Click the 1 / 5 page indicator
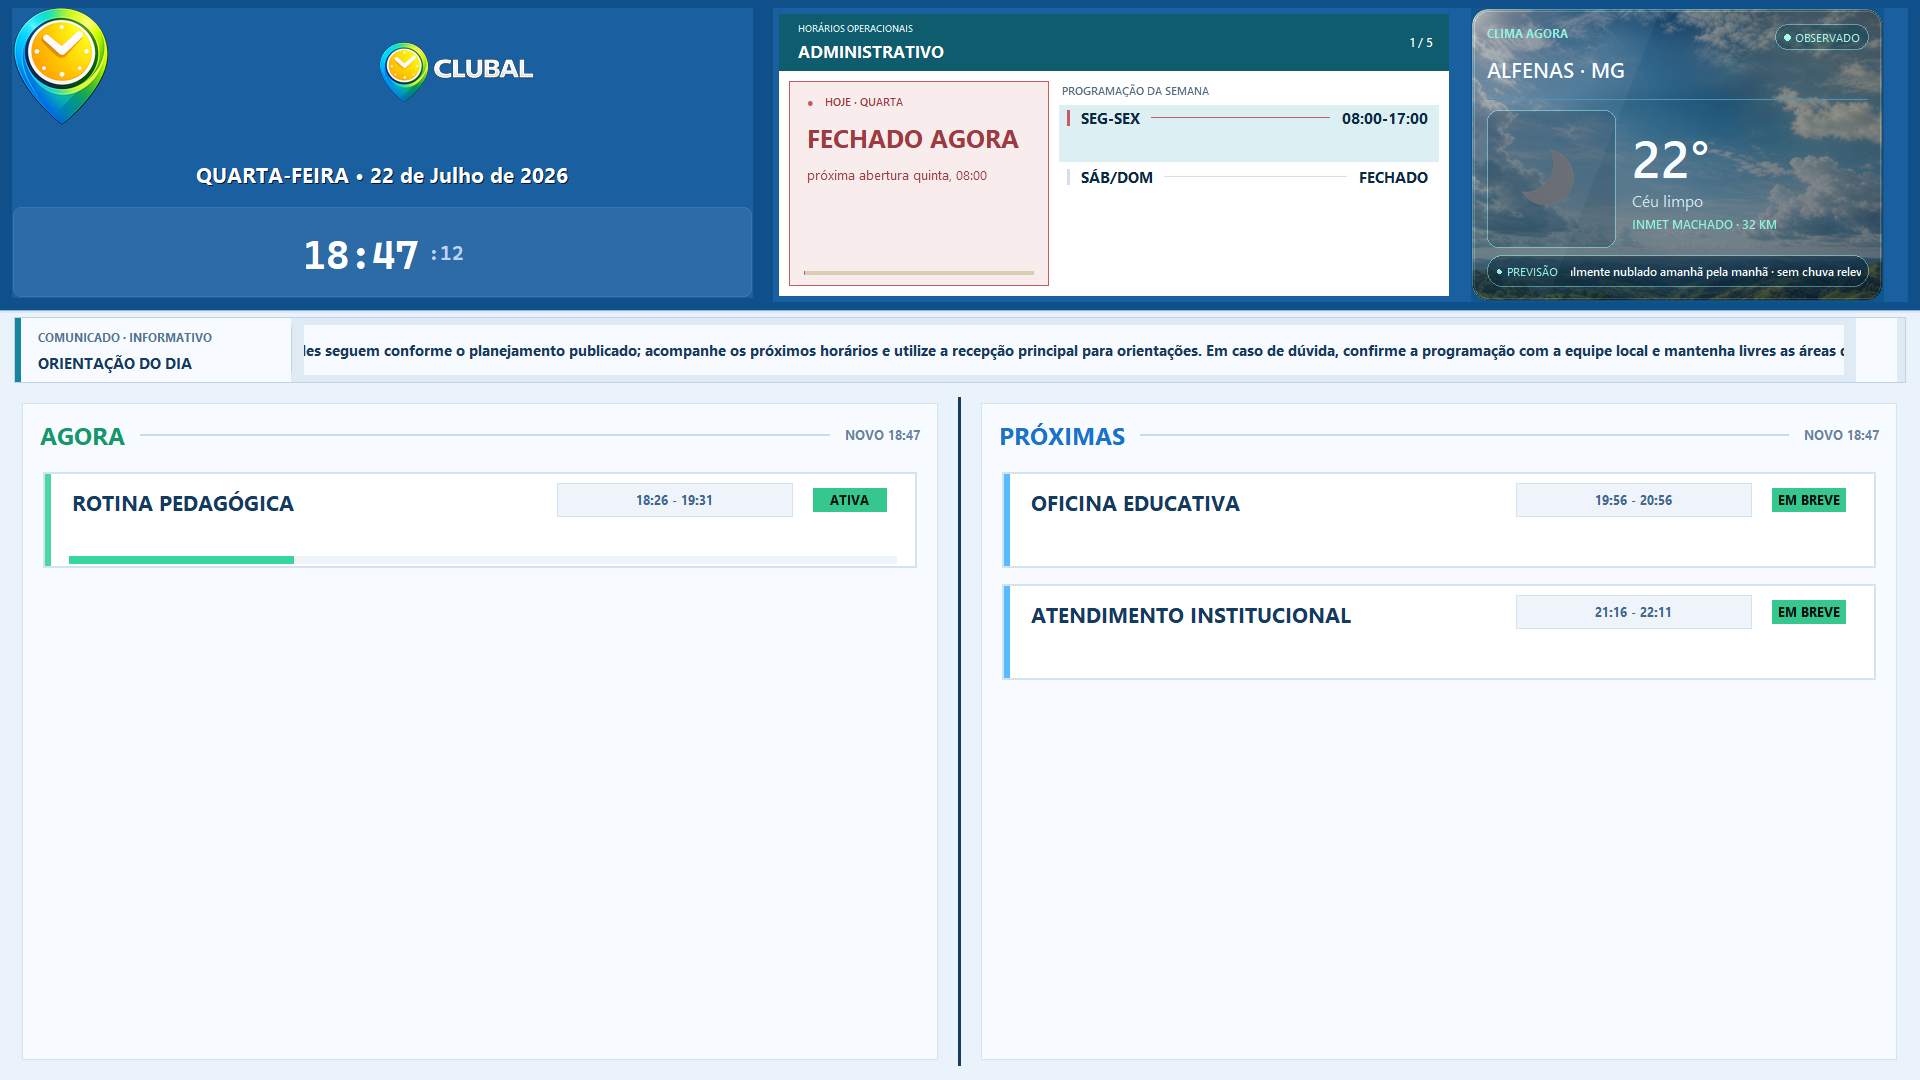 tap(1421, 43)
